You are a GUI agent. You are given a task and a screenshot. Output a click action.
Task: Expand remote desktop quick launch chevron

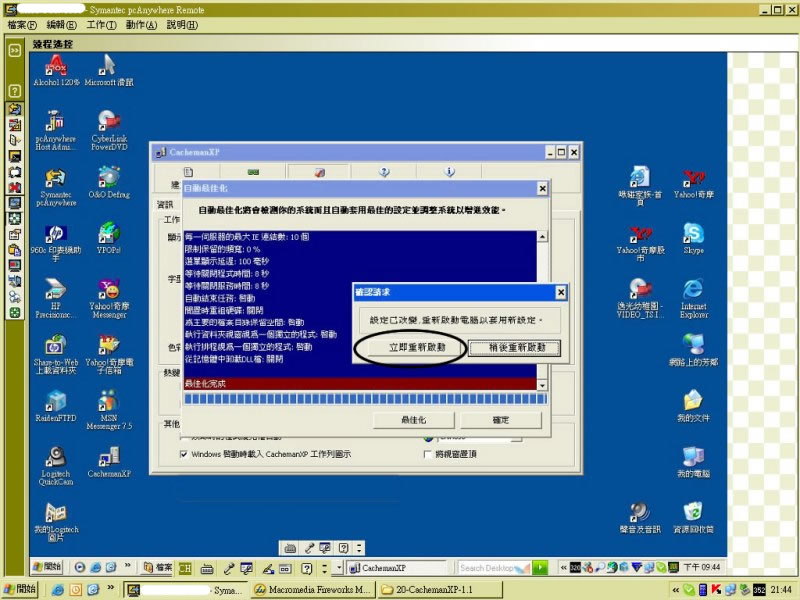pyautogui.click(x=127, y=565)
